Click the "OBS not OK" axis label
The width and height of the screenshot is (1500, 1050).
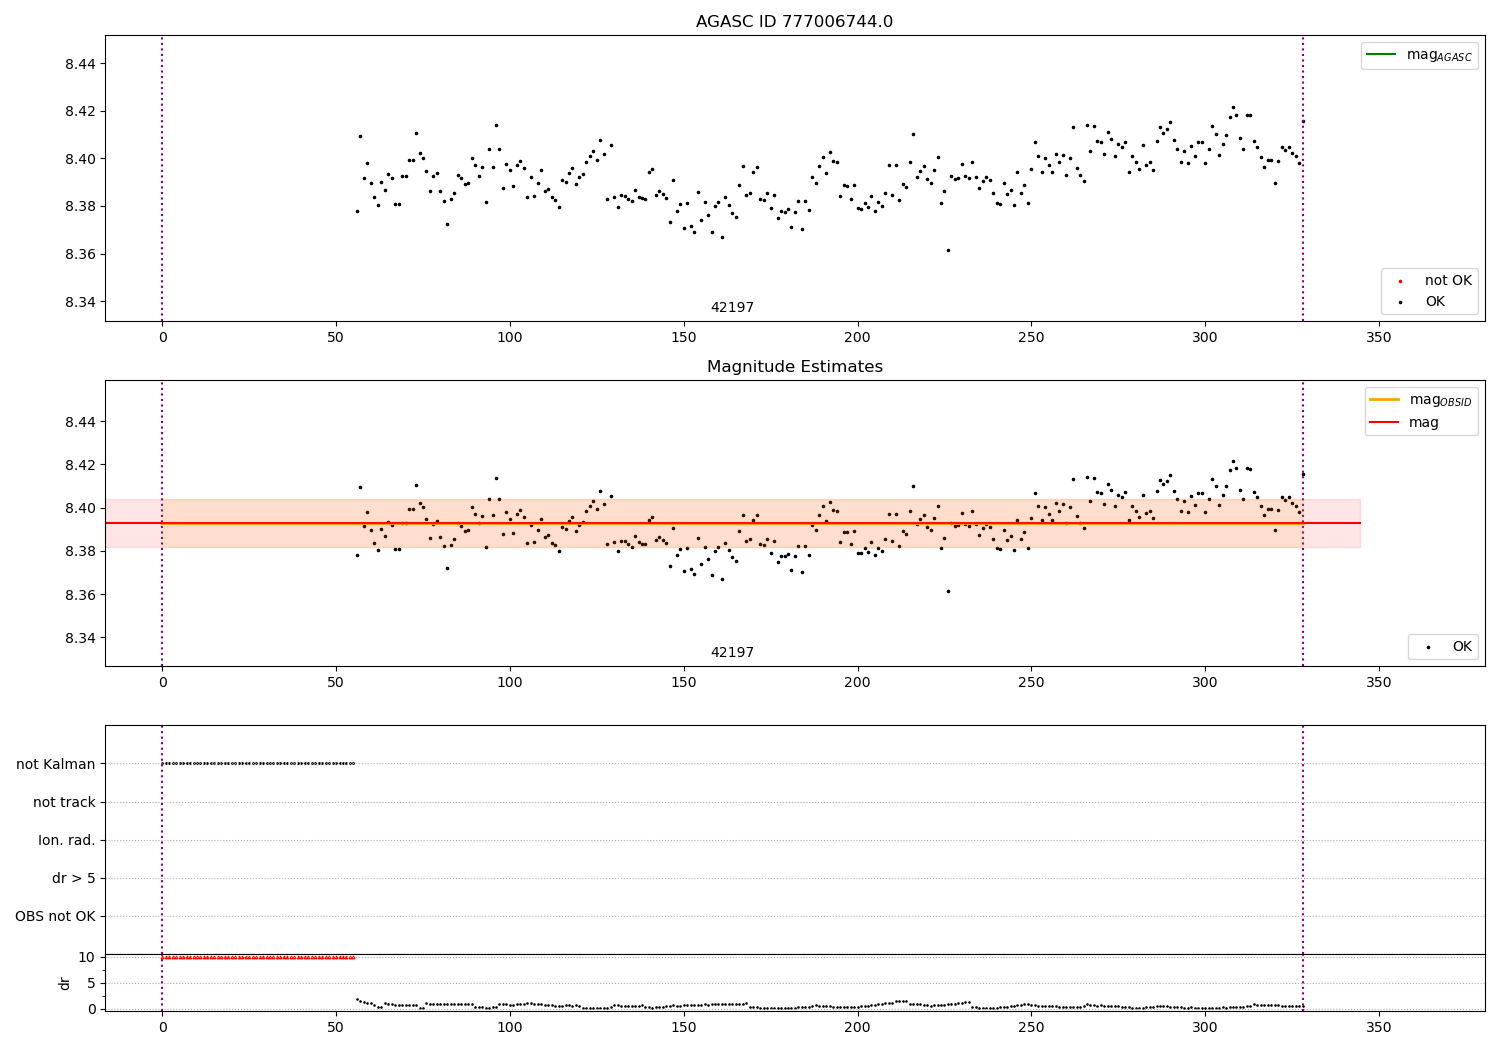[55, 917]
